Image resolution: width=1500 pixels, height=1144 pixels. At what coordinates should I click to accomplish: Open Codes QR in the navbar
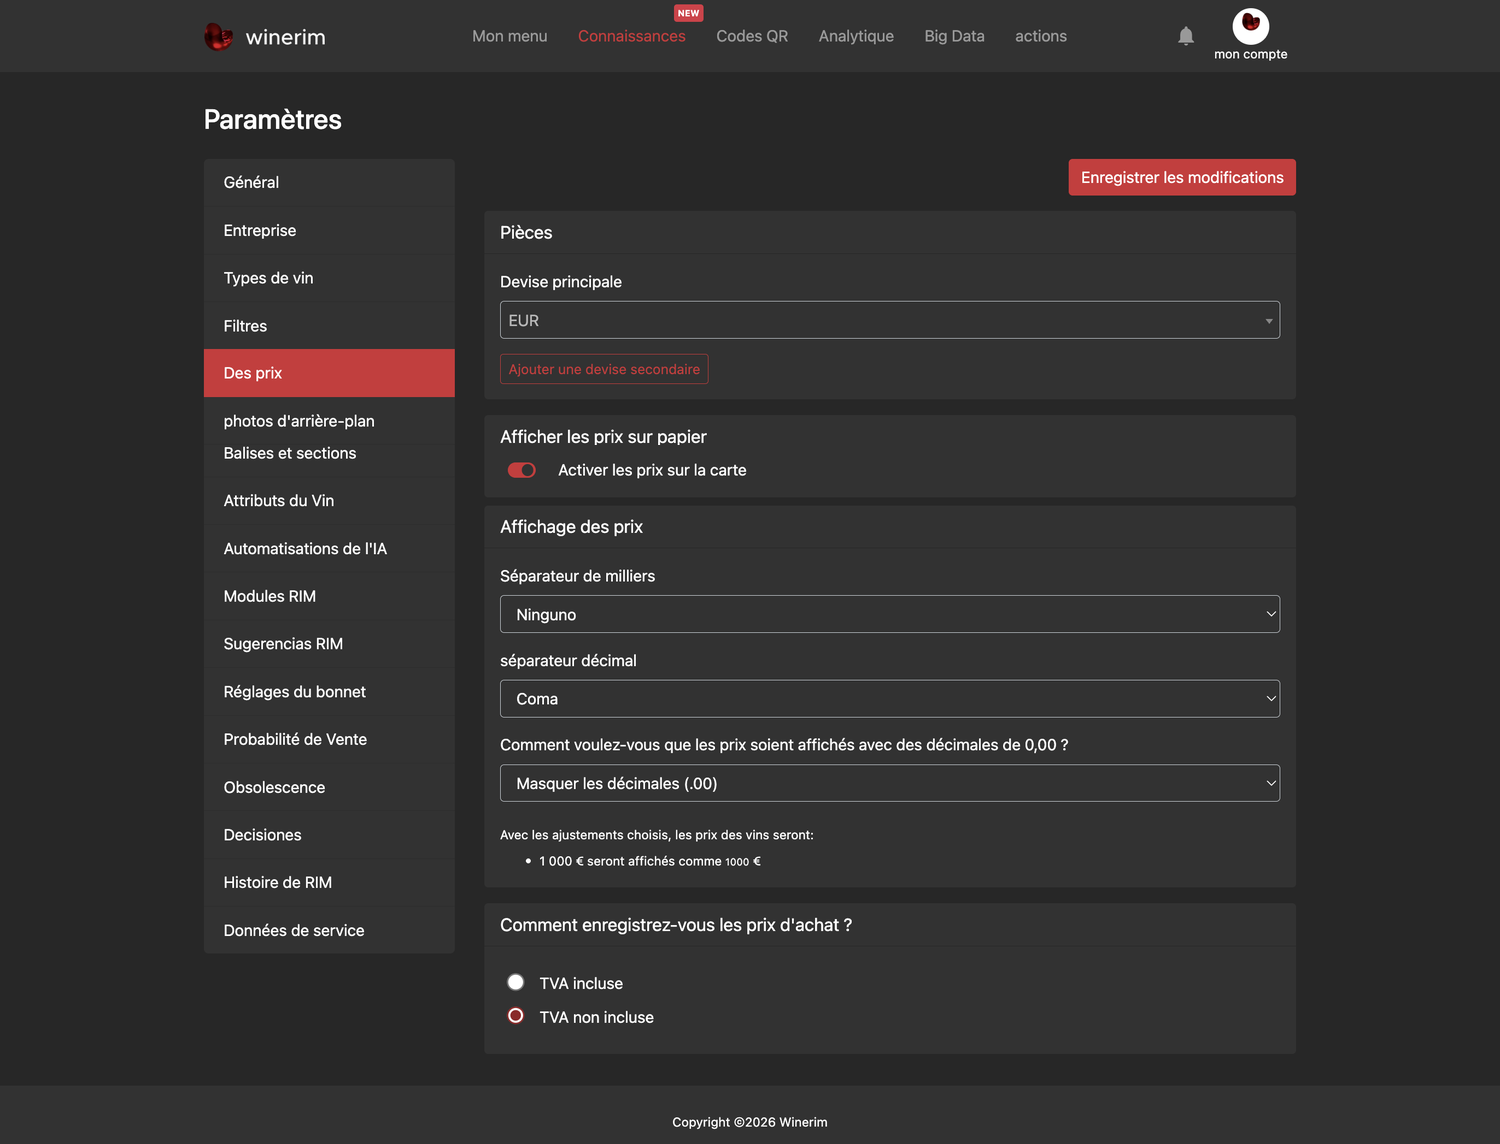coord(752,36)
